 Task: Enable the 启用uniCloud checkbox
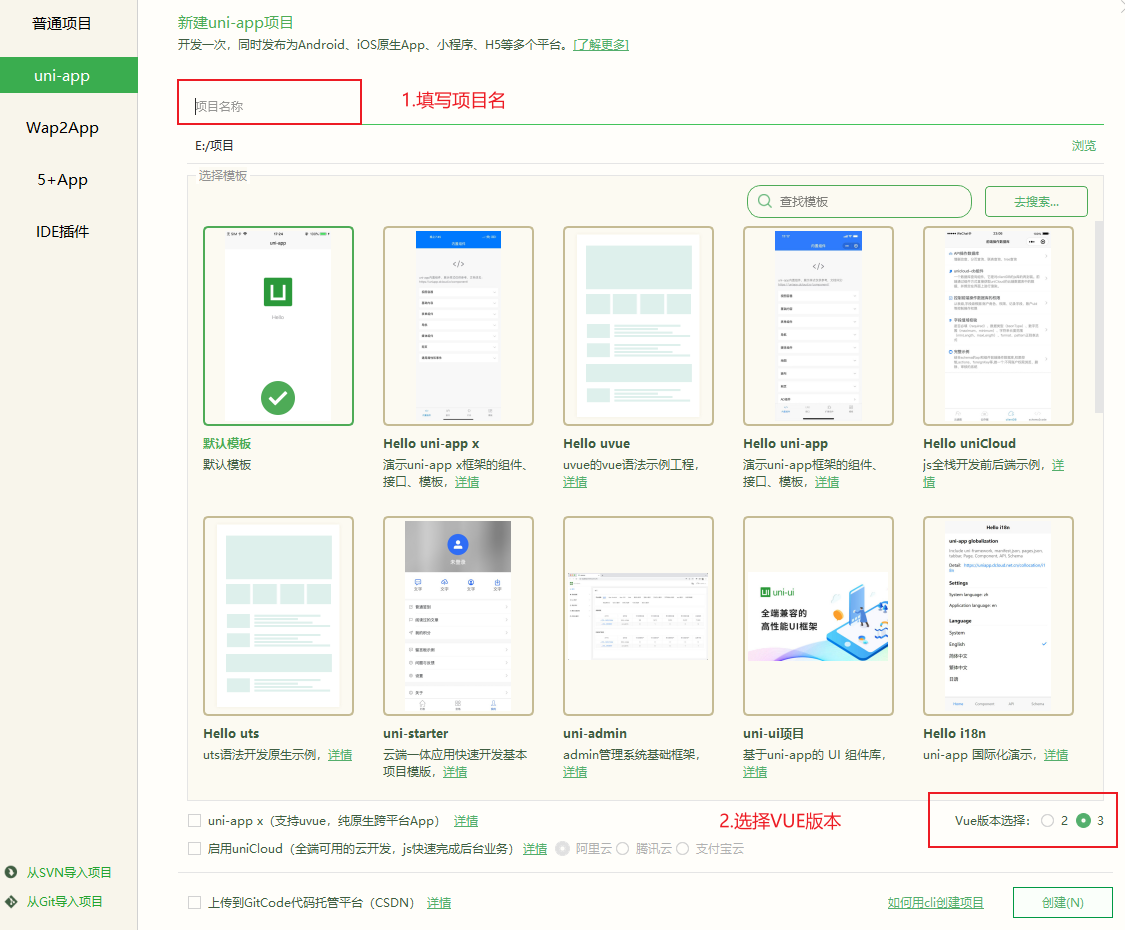191,848
